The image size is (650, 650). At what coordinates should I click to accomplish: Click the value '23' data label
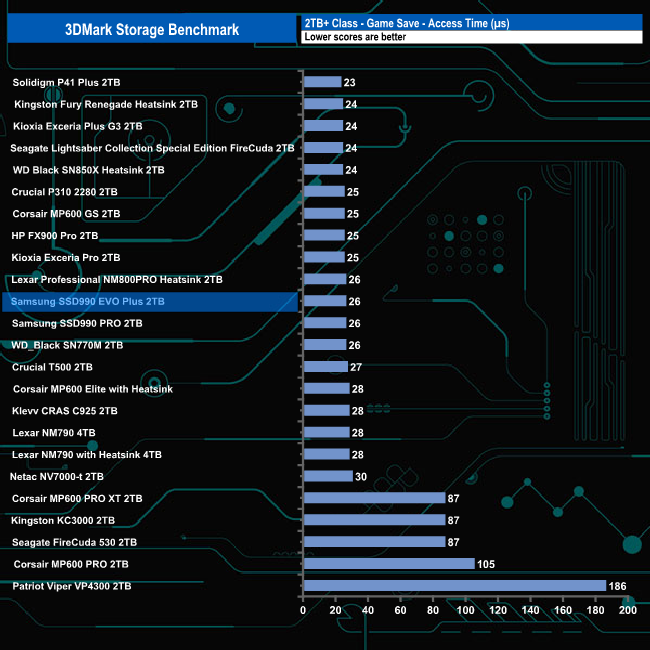pyautogui.click(x=349, y=82)
